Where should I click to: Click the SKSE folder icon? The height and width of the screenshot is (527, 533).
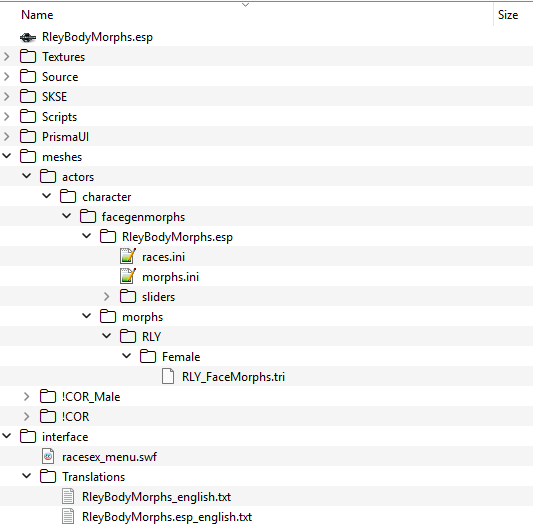coord(28,97)
